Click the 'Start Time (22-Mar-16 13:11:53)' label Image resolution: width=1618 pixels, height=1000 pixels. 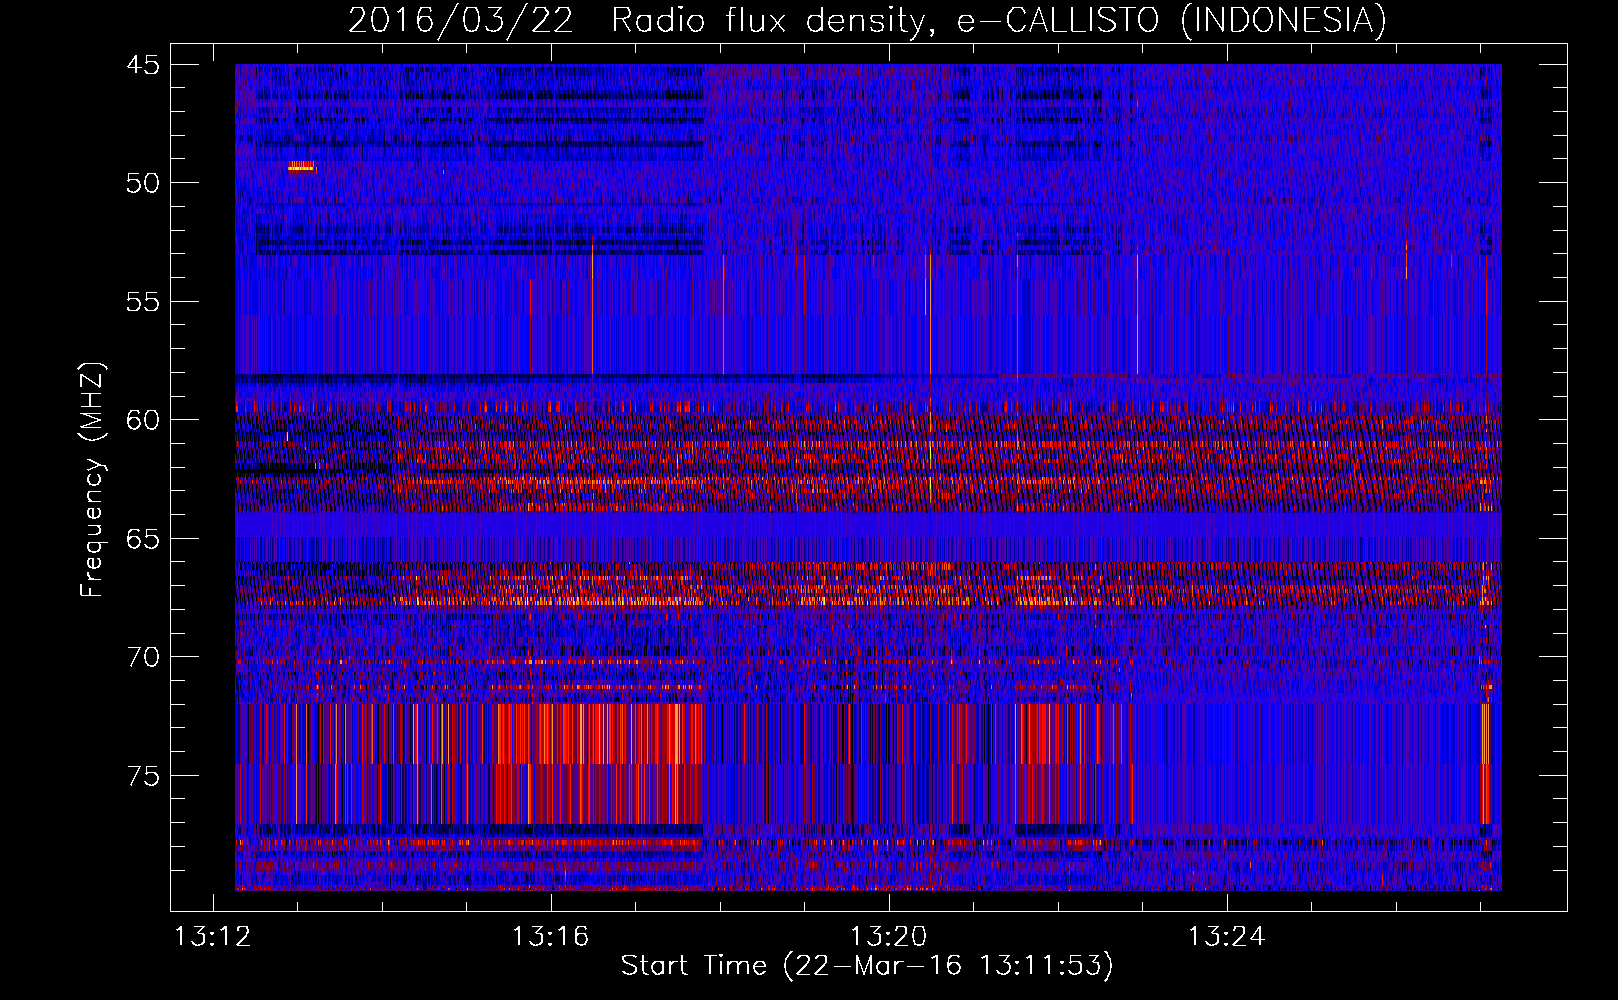tap(867, 966)
